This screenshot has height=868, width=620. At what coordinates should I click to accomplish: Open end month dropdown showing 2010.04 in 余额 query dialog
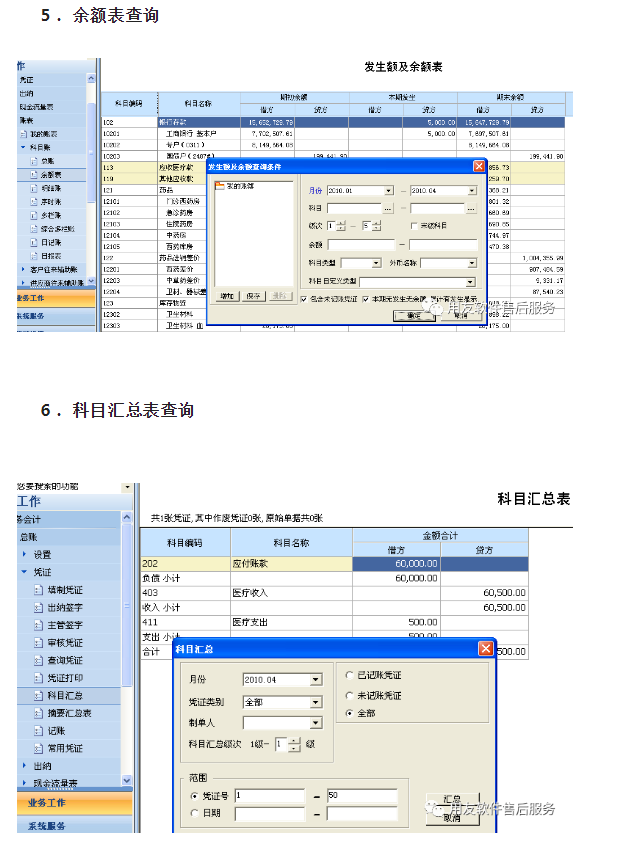coord(472,190)
